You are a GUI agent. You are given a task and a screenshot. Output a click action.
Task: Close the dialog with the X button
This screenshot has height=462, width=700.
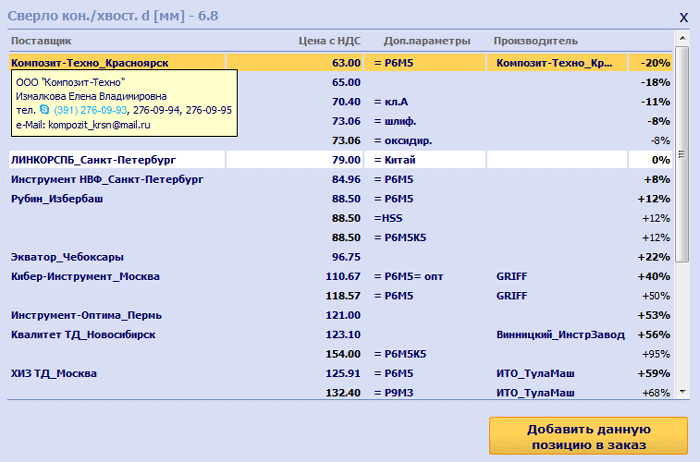pyautogui.click(x=683, y=18)
